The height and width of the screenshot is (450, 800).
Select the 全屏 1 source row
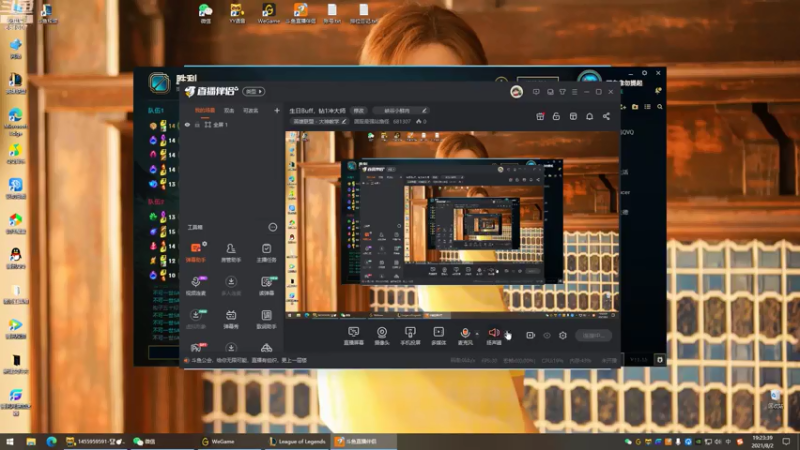(232, 124)
